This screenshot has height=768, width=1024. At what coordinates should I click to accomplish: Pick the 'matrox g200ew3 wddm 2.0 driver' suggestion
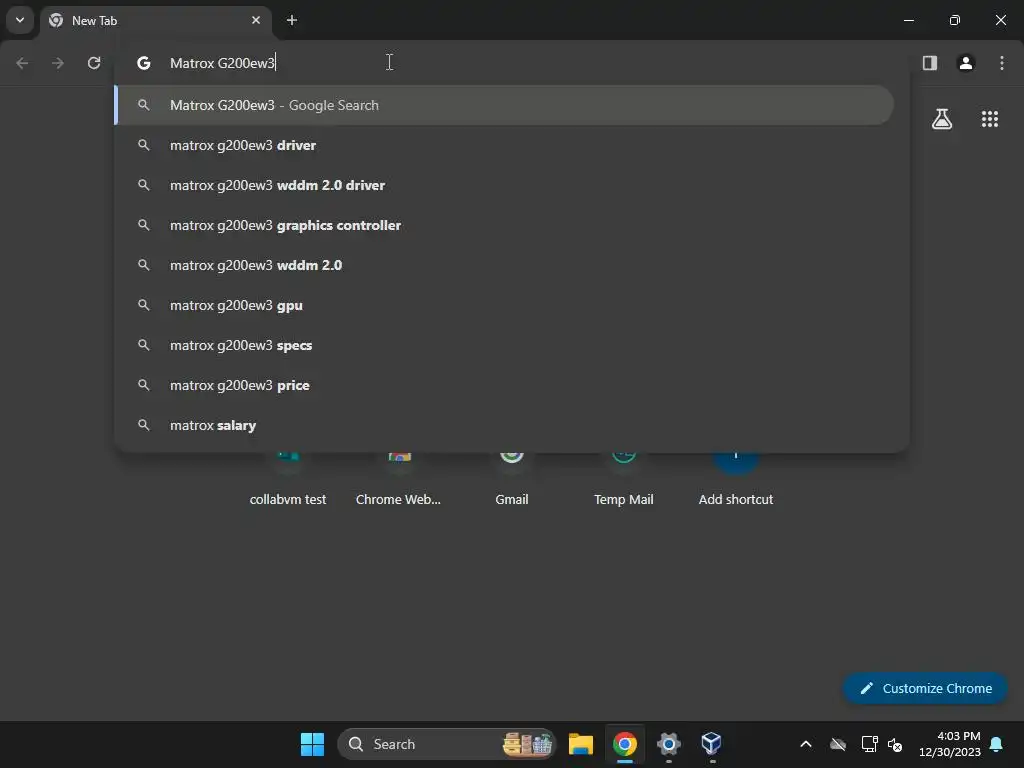point(504,185)
